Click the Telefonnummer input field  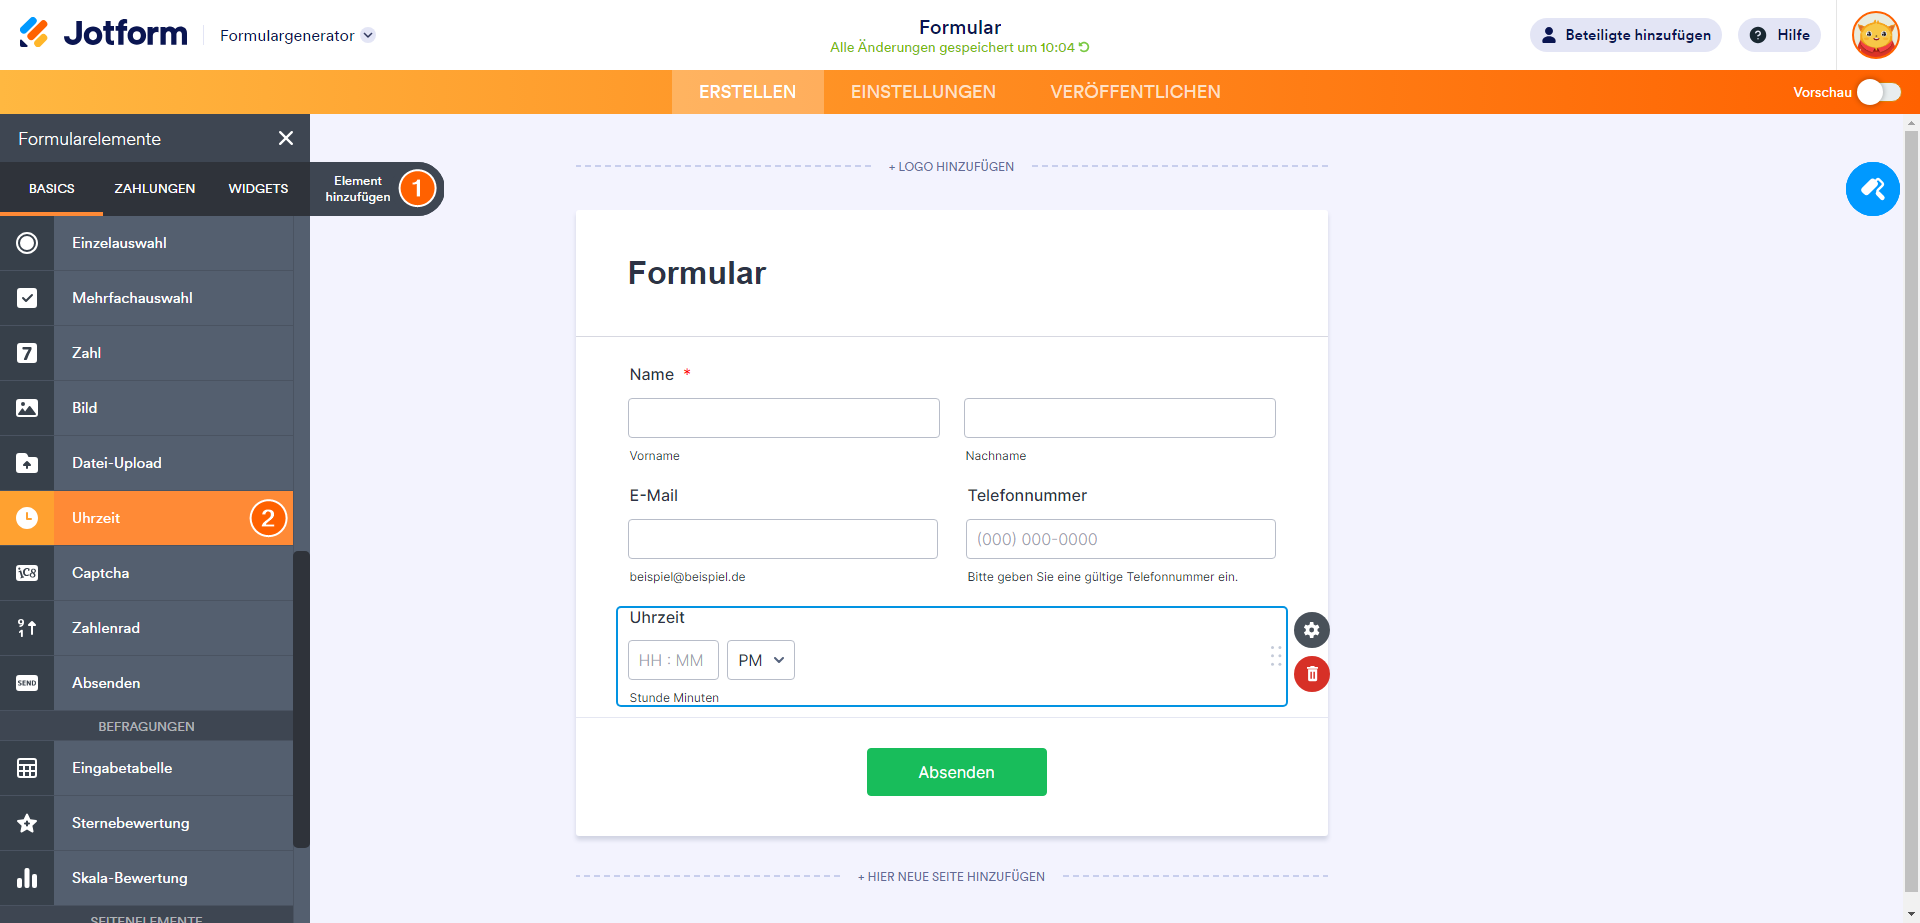(x=1120, y=539)
